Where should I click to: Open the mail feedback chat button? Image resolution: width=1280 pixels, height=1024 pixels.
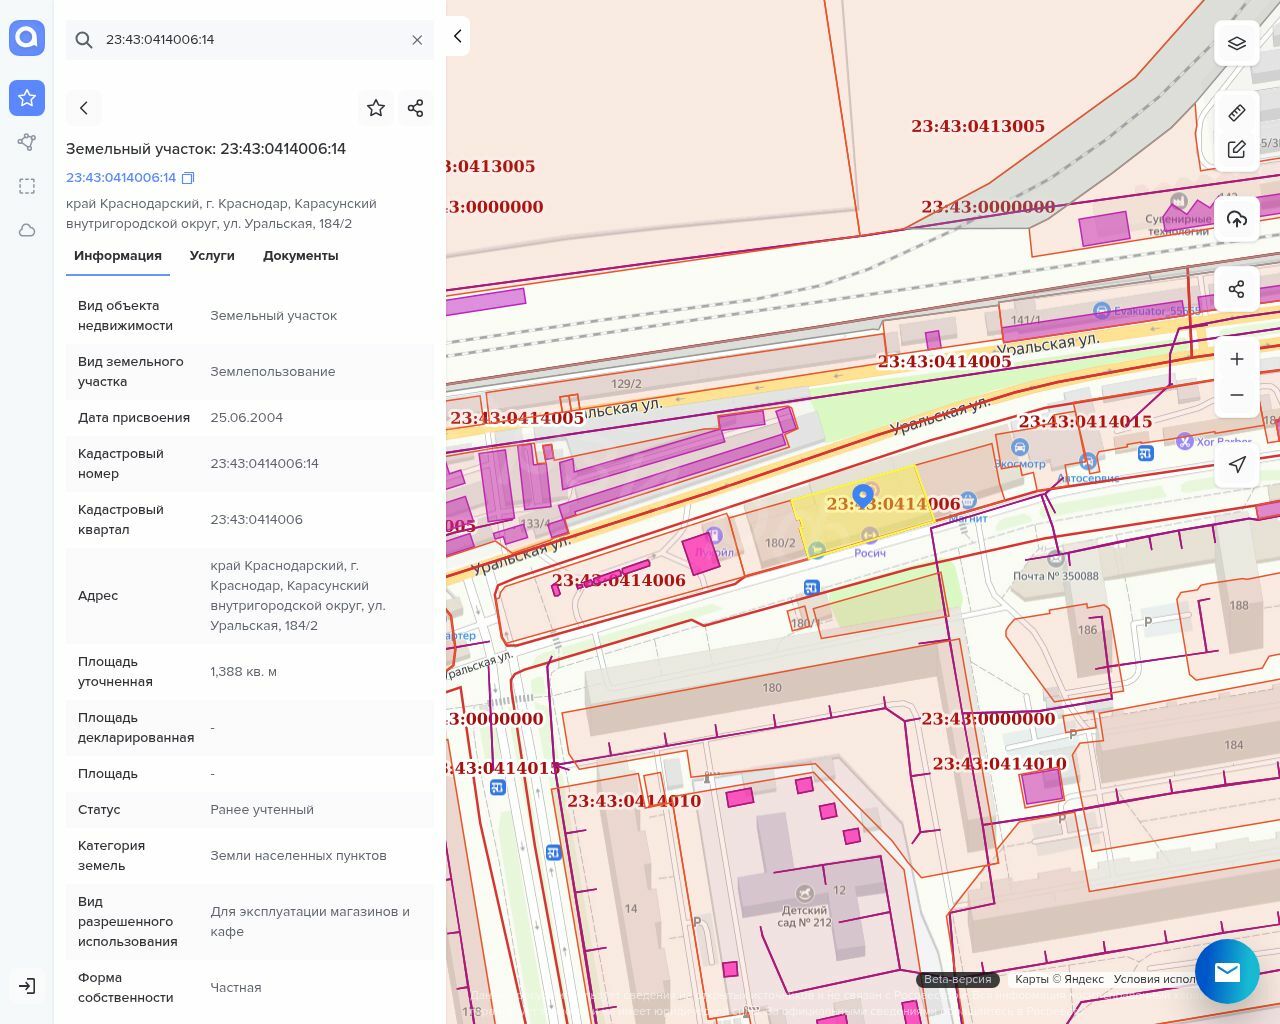tap(1227, 971)
